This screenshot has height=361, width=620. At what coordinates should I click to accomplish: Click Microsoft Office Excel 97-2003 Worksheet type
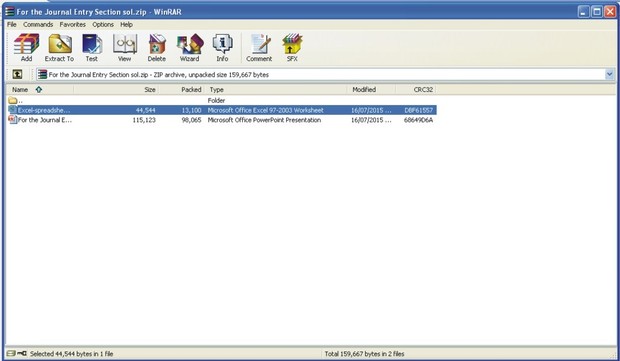coord(265,110)
